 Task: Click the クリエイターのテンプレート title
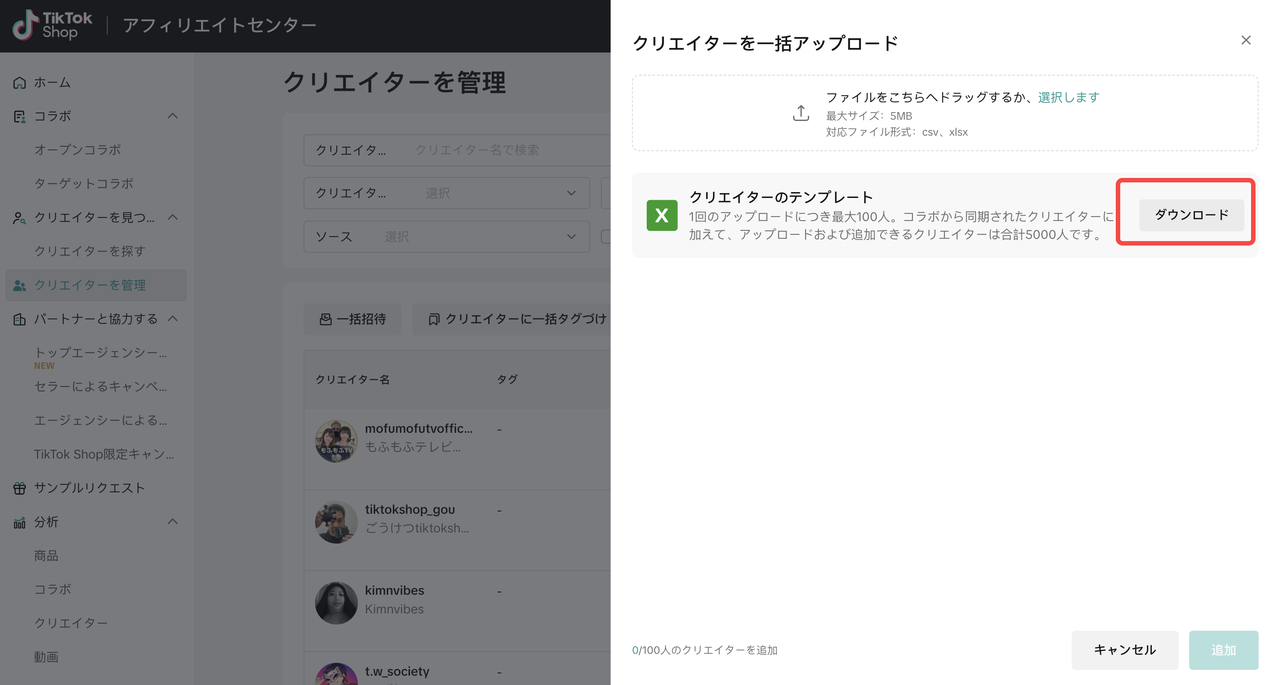(x=781, y=197)
